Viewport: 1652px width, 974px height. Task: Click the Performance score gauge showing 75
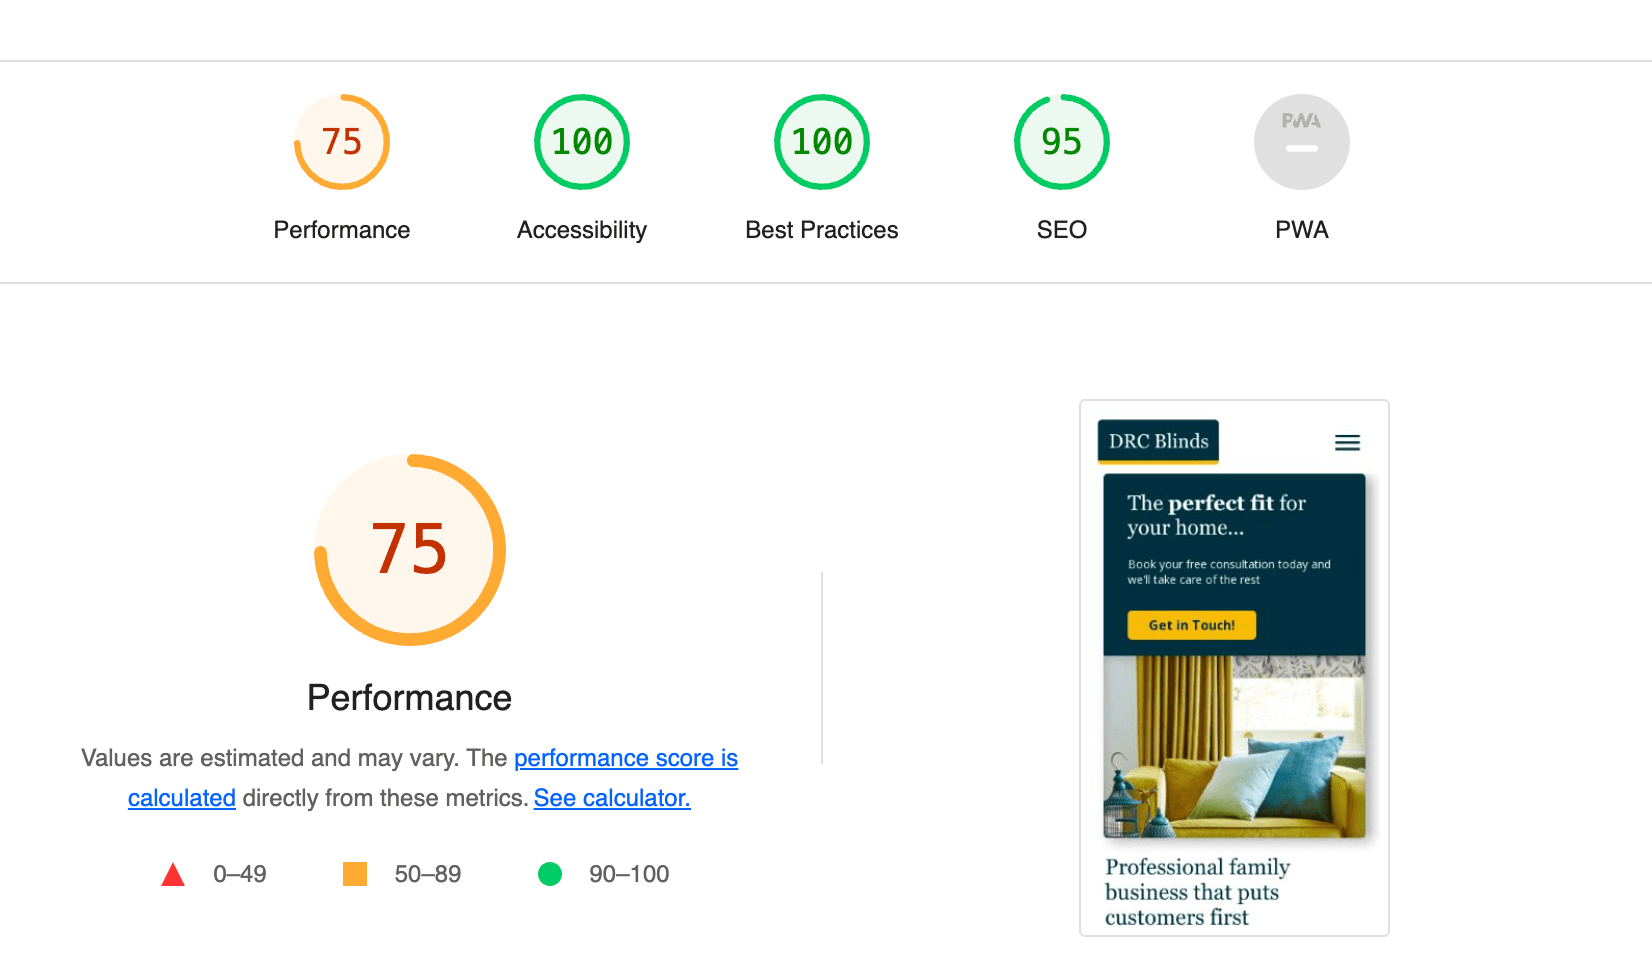point(342,142)
